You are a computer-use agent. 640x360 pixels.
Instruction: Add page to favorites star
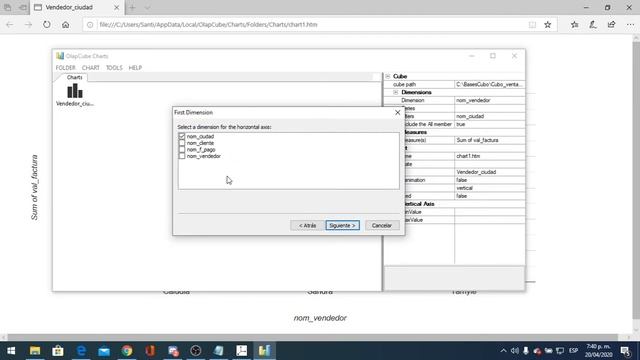pyautogui.click(x=548, y=24)
